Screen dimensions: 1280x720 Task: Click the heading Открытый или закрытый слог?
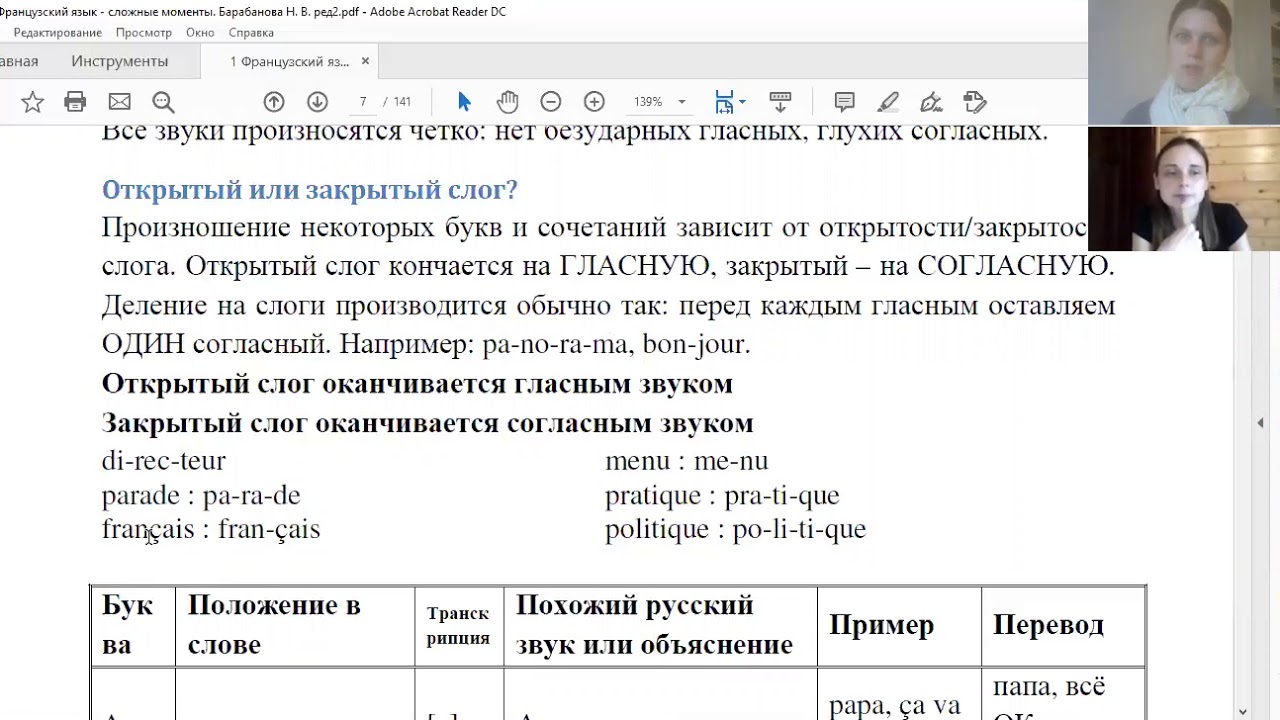310,189
